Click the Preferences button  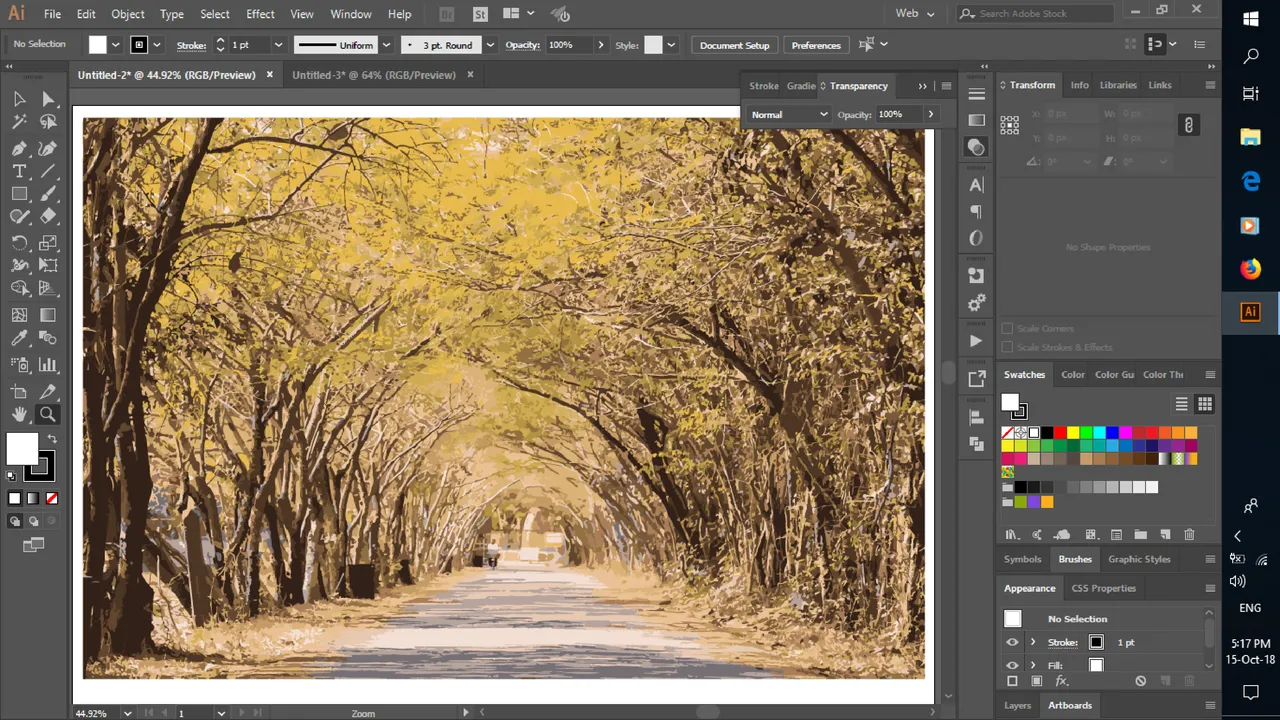[x=816, y=45]
